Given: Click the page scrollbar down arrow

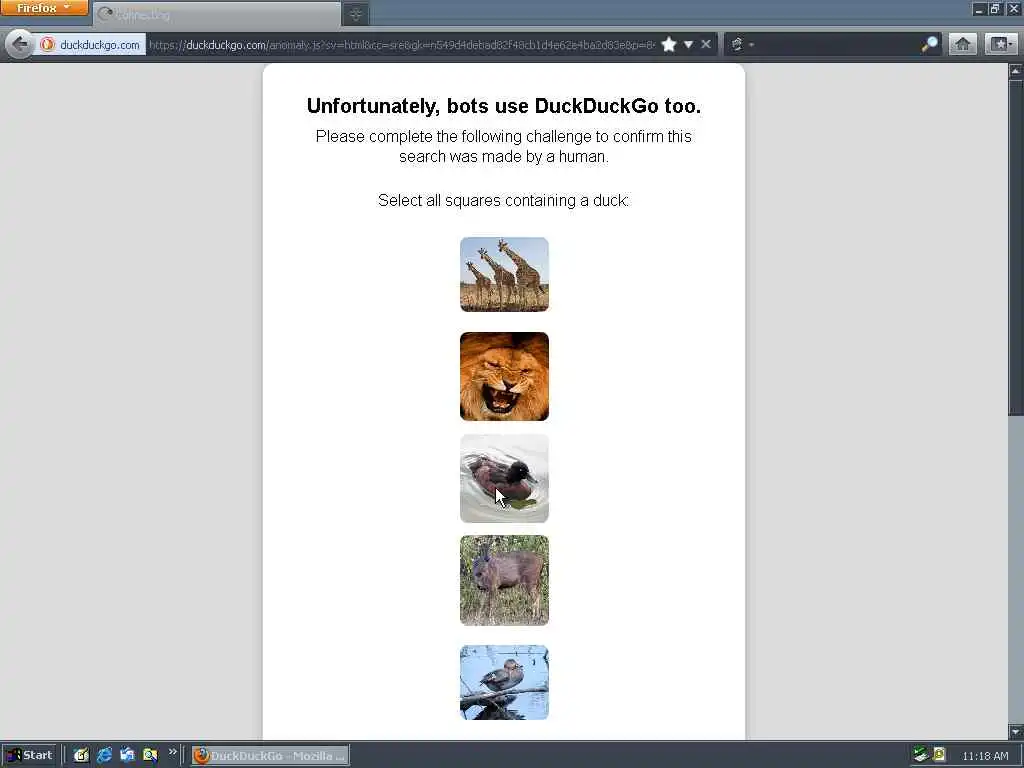Looking at the screenshot, I should tap(1016, 731).
